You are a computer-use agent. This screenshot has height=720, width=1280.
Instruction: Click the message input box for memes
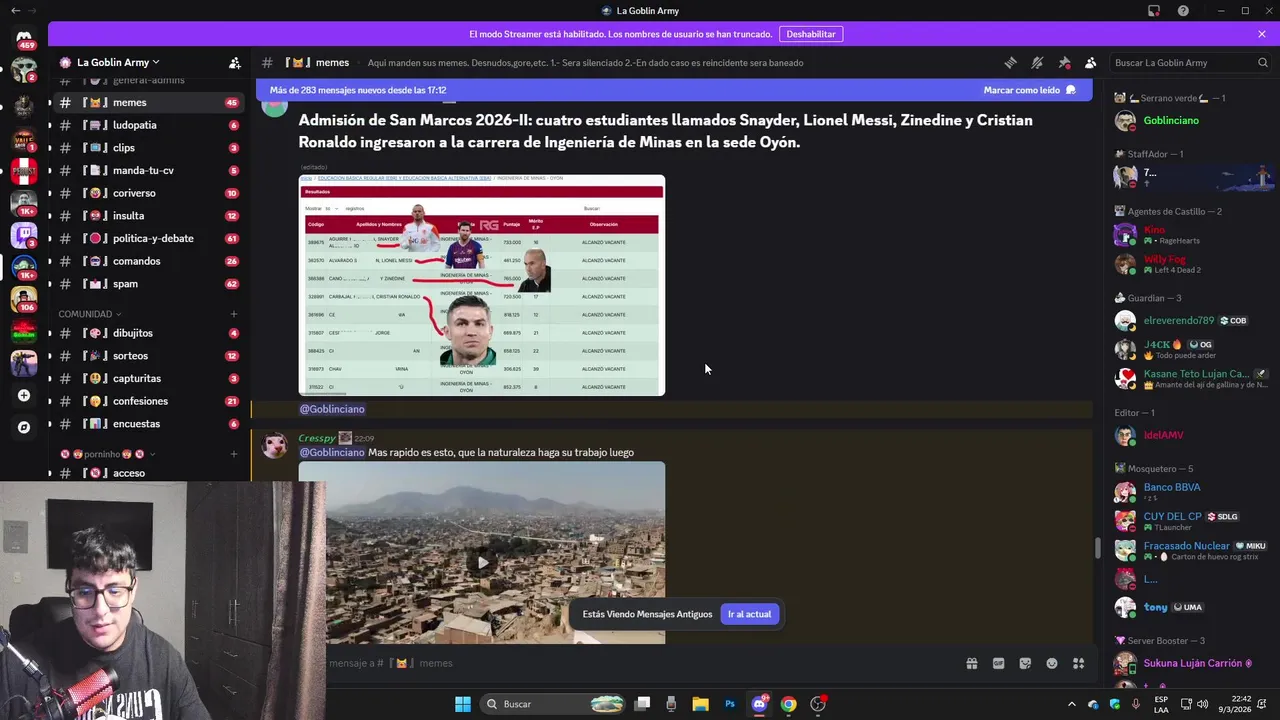(640, 663)
